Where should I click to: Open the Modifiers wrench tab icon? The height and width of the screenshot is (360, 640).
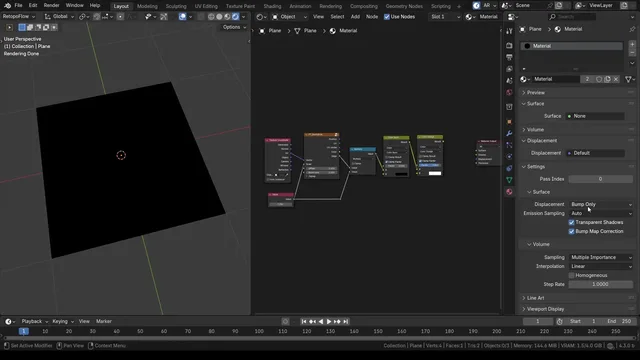click(509, 133)
